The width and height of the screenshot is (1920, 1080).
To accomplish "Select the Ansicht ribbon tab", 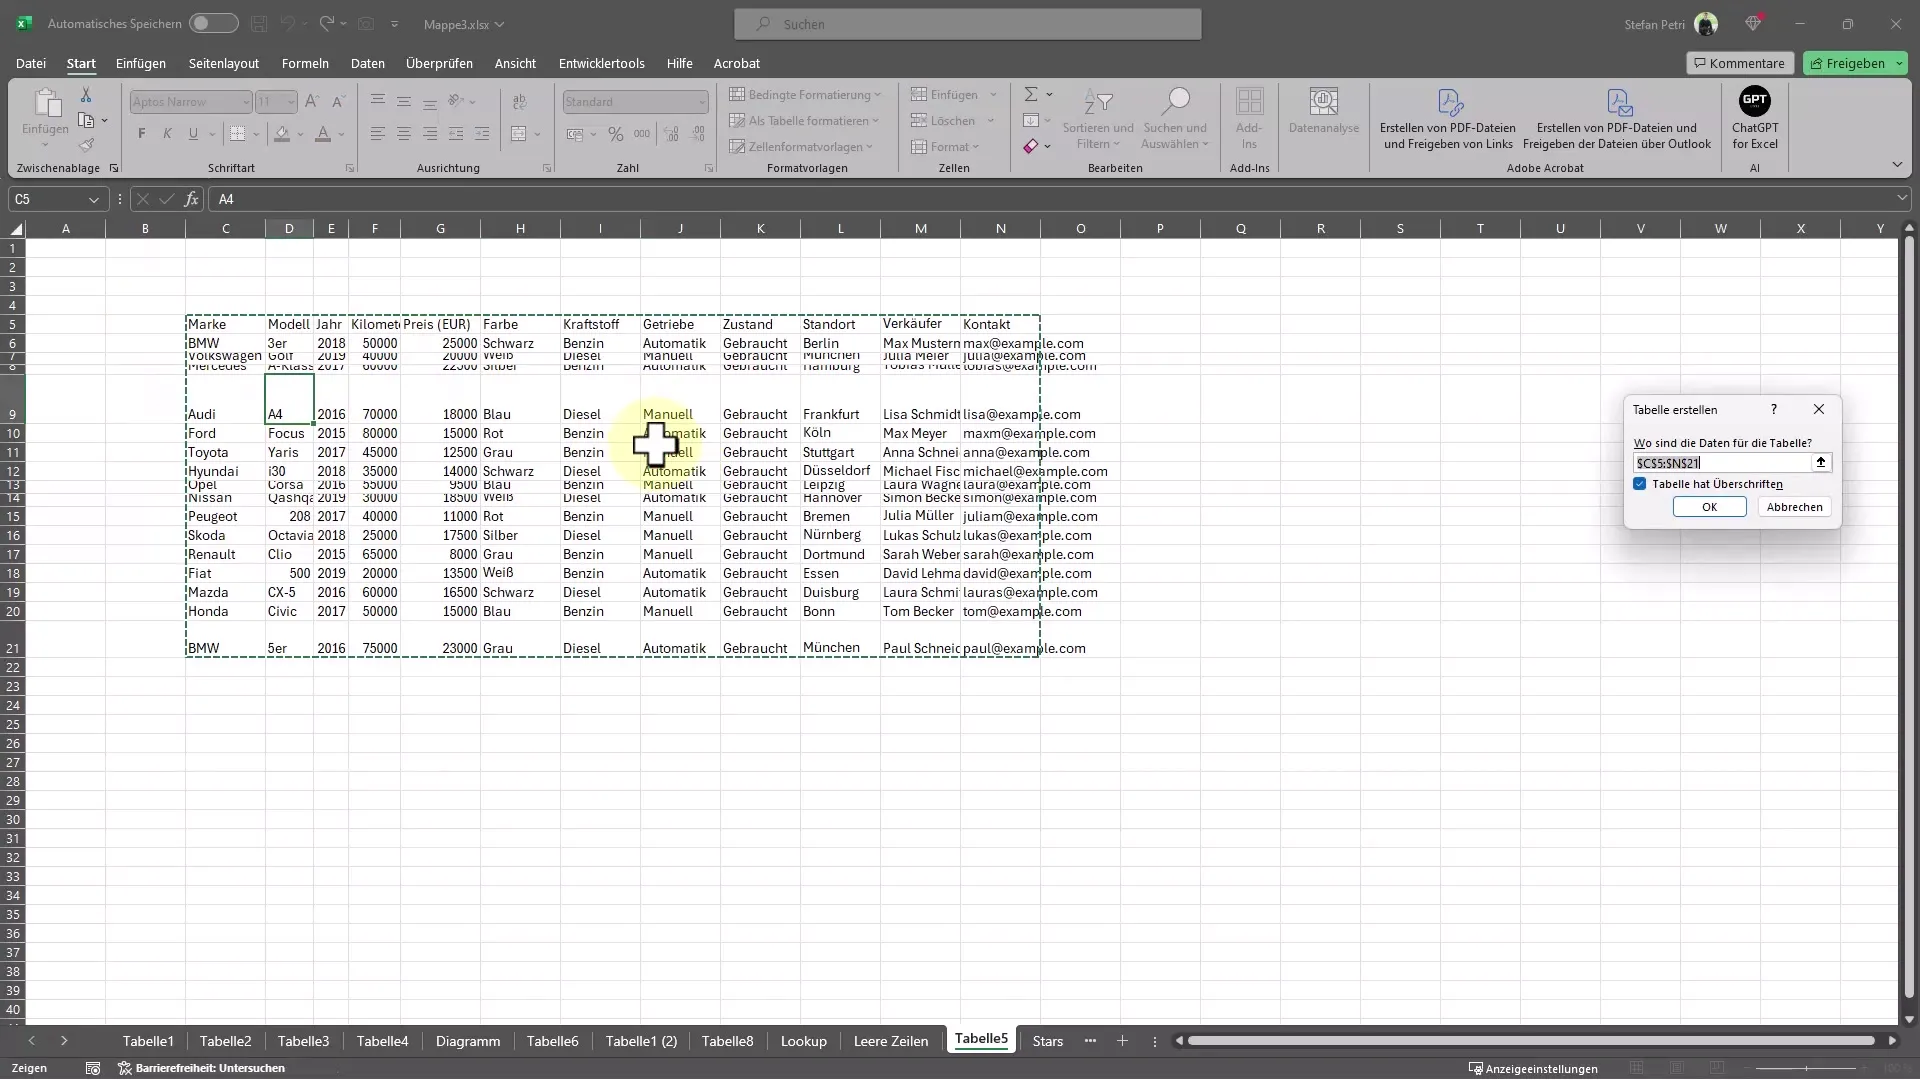I will click(513, 62).
